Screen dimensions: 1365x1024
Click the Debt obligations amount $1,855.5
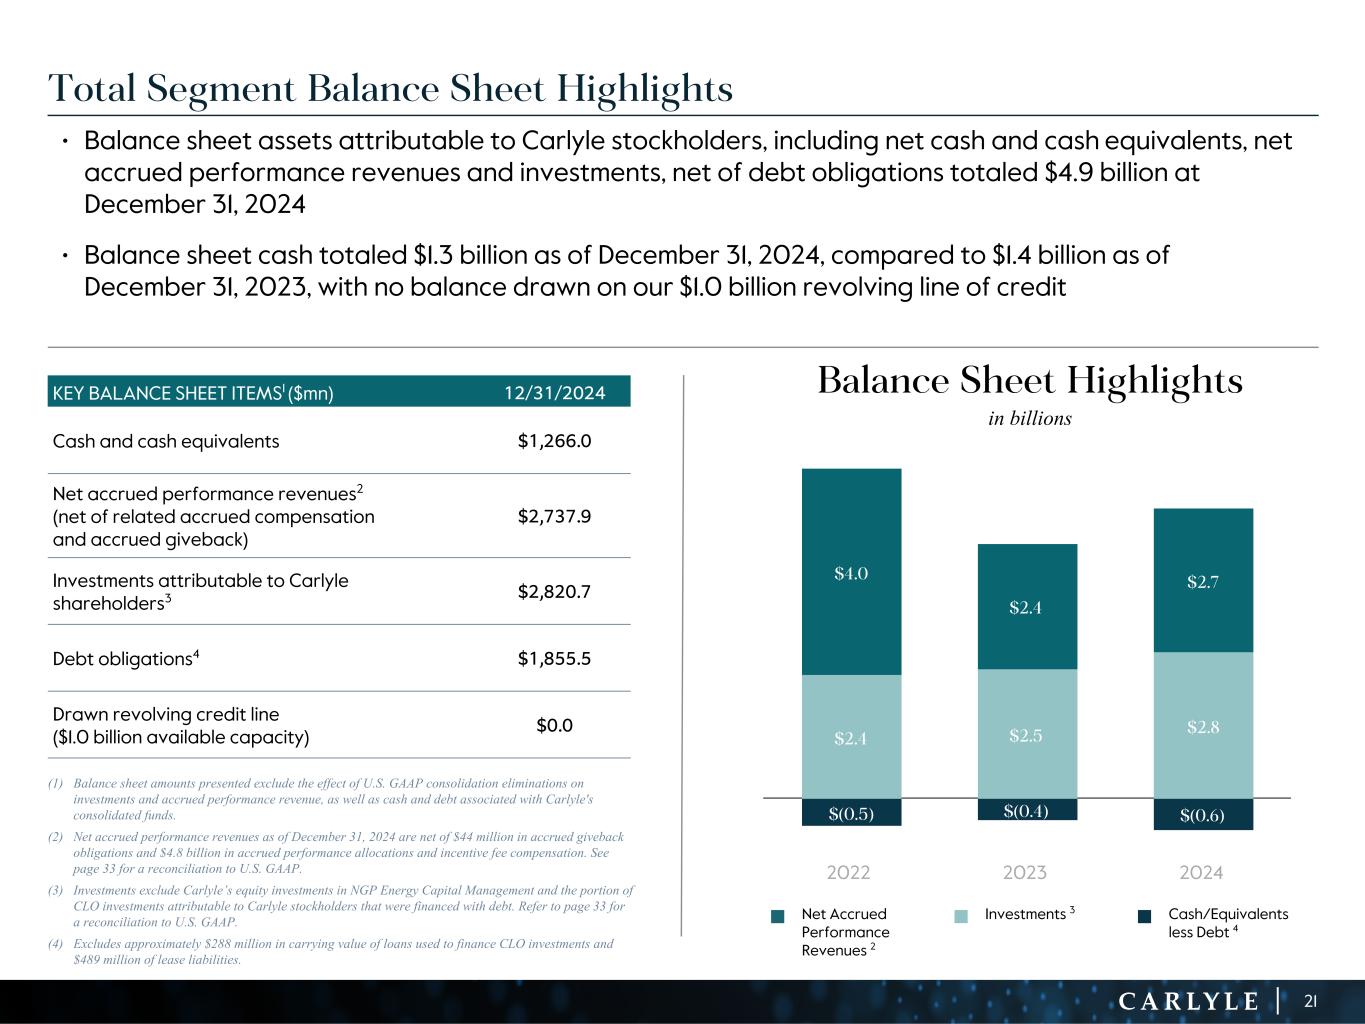coord(553,659)
